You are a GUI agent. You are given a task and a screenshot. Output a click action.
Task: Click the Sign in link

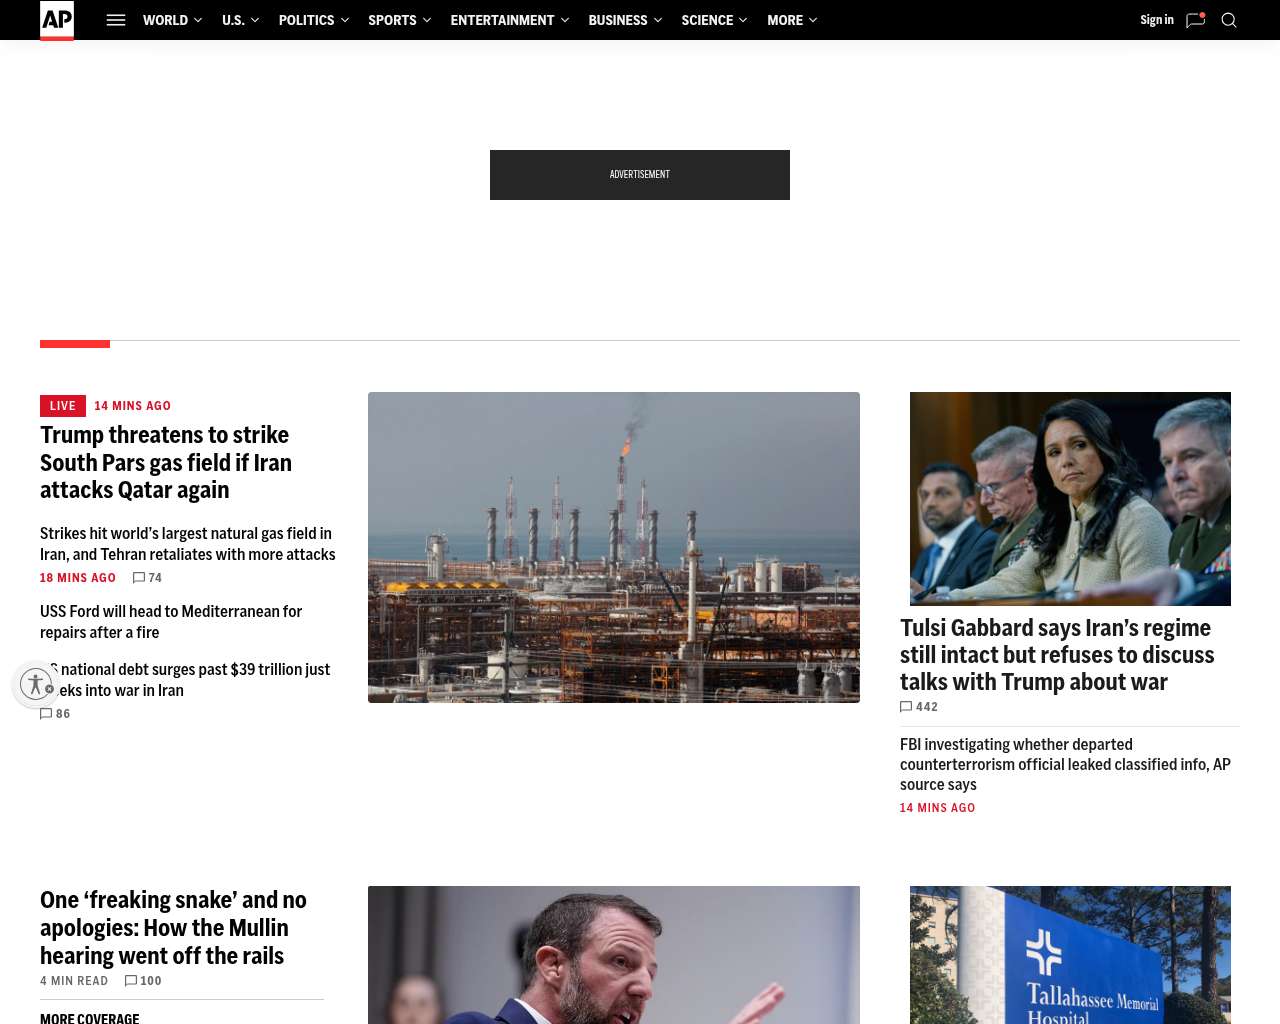[x=1157, y=20]
